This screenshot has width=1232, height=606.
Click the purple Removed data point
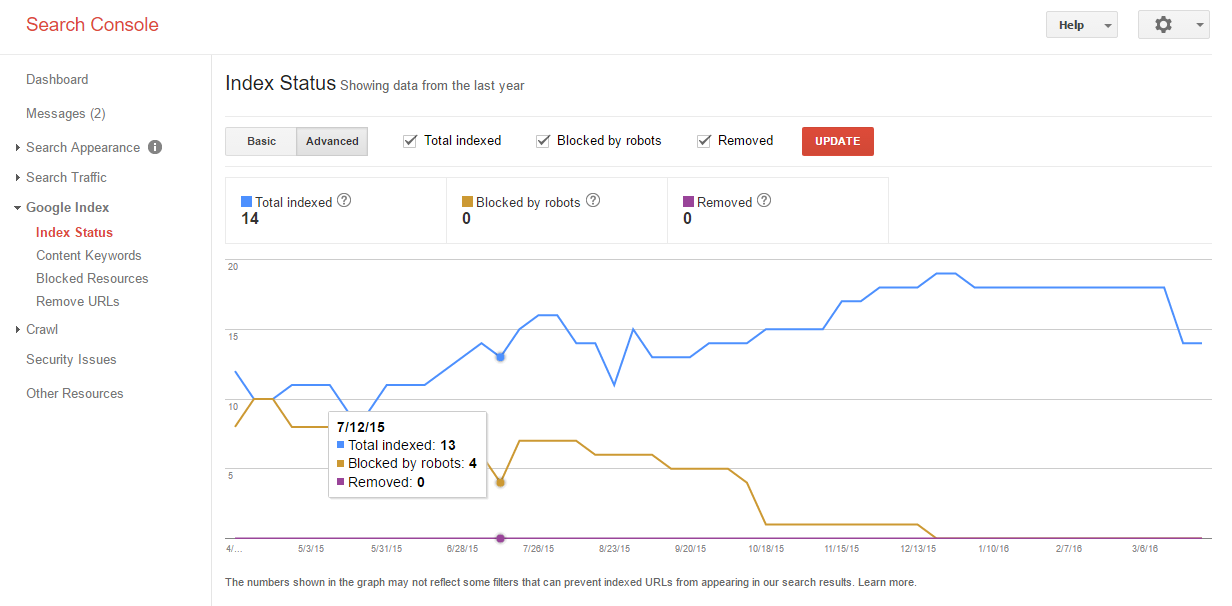click(500, 538)
